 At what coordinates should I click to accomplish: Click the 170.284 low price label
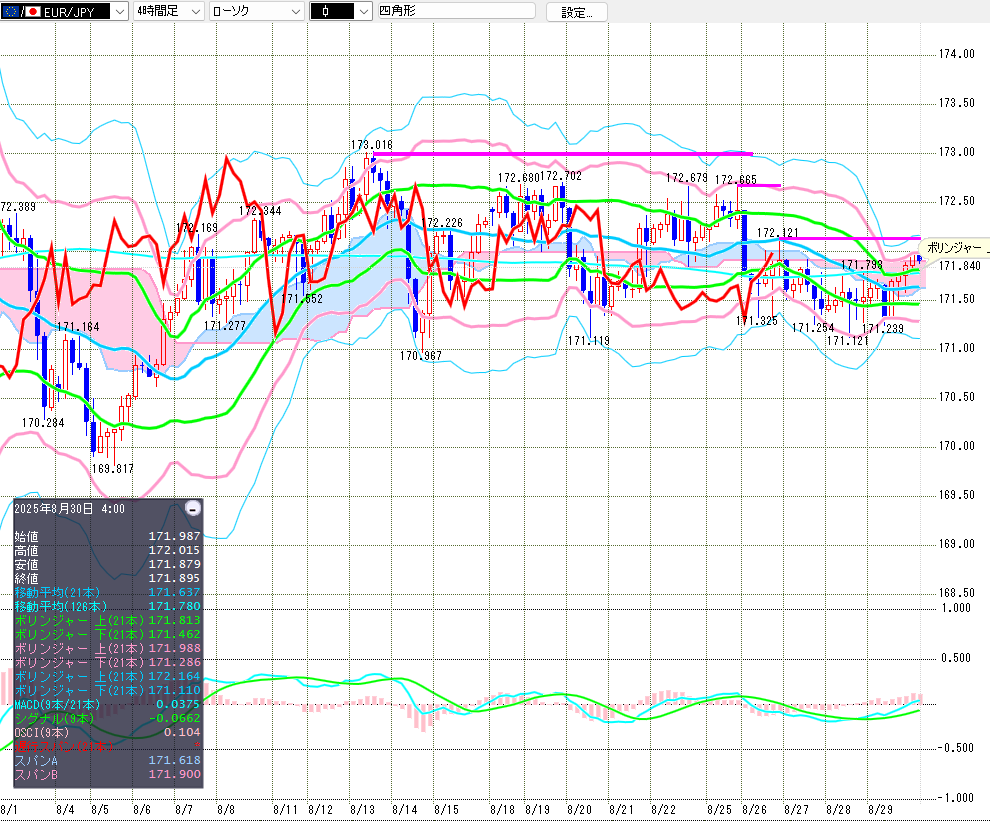(x=43, y=422)
